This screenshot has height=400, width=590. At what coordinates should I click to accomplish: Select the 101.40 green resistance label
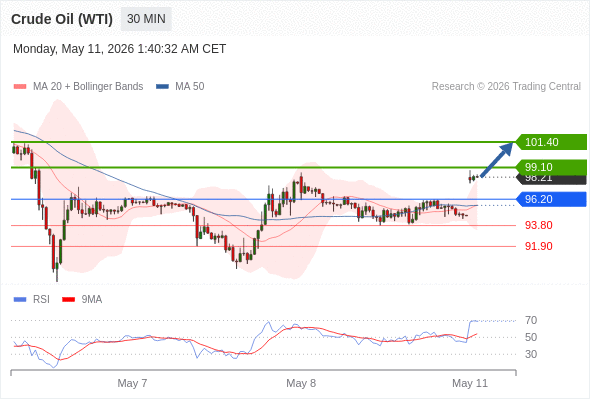(x=551, y=142)
